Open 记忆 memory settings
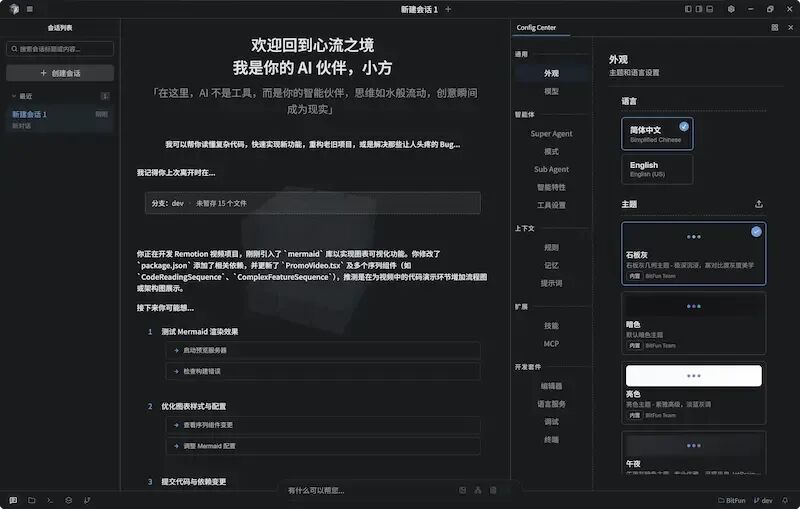Screen dimensions: 800x509 (552, 265)
